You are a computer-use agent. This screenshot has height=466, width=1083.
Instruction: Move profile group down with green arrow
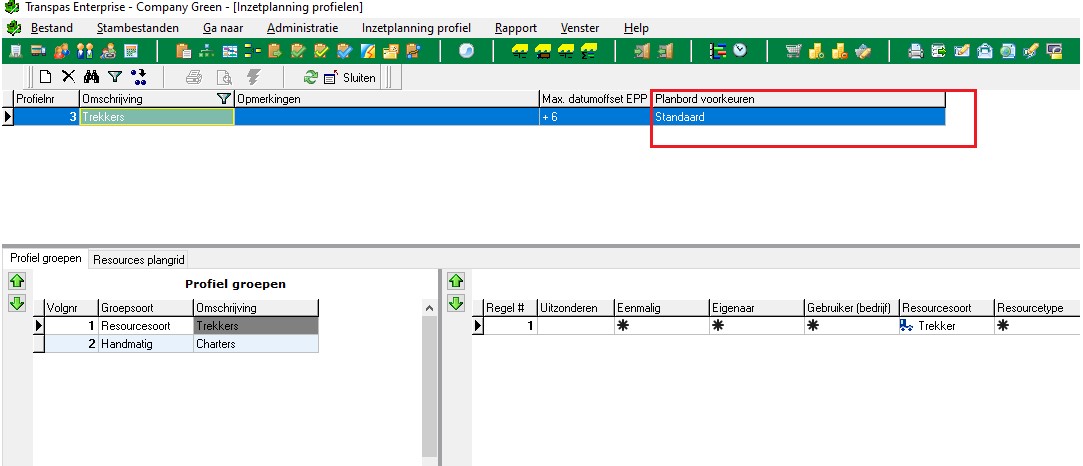17,303
